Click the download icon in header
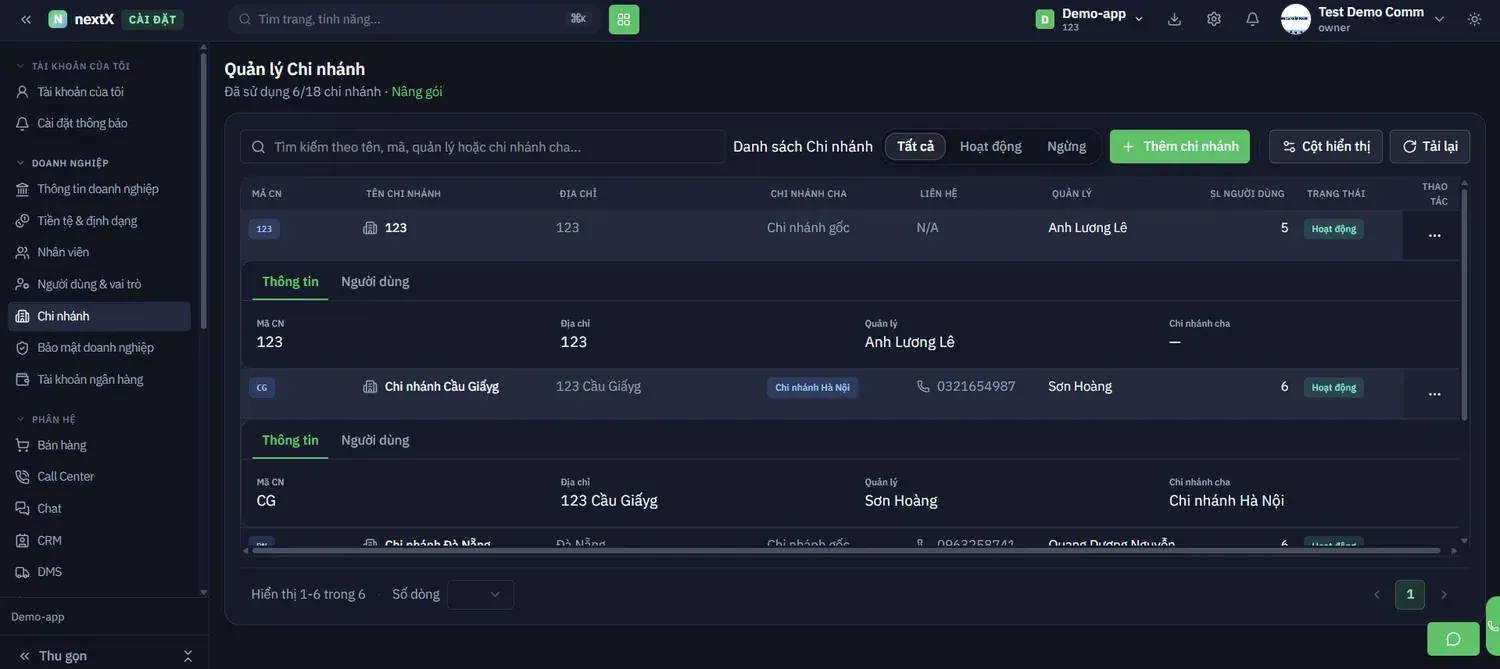Image resolution: width=1500 pixels, height=669 pixels. click(1174, 19)
